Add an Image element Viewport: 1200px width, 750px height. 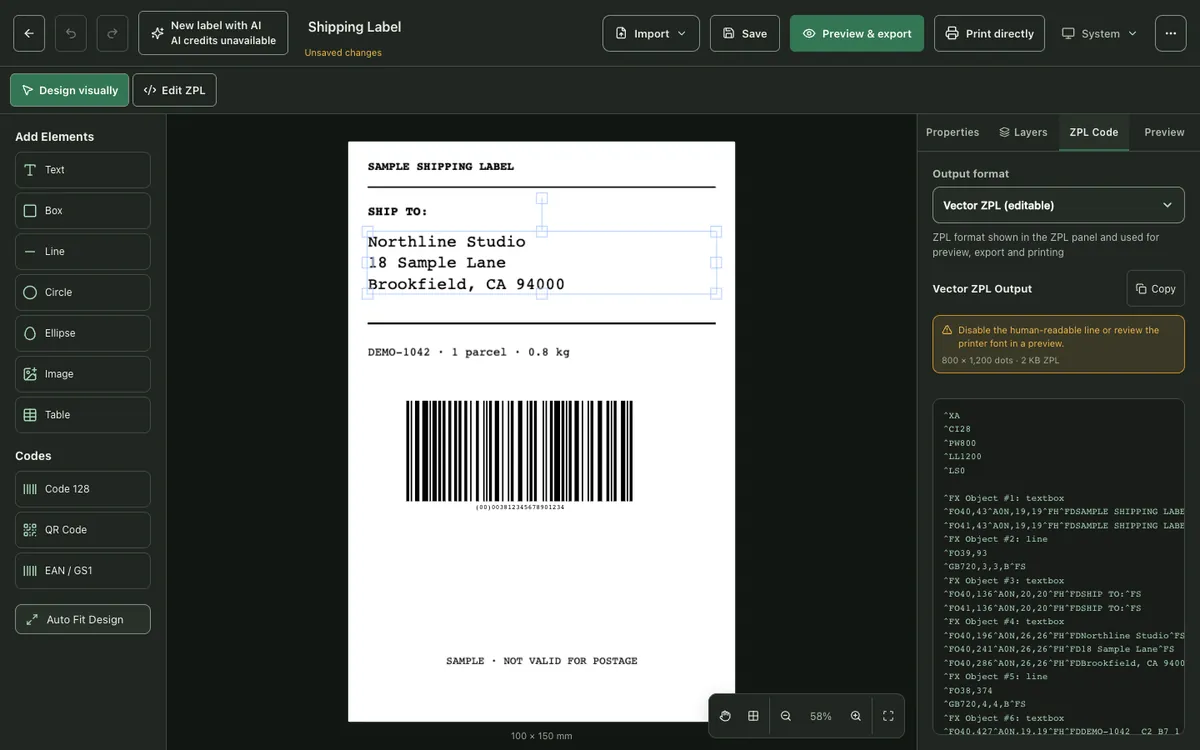[83, 374]
